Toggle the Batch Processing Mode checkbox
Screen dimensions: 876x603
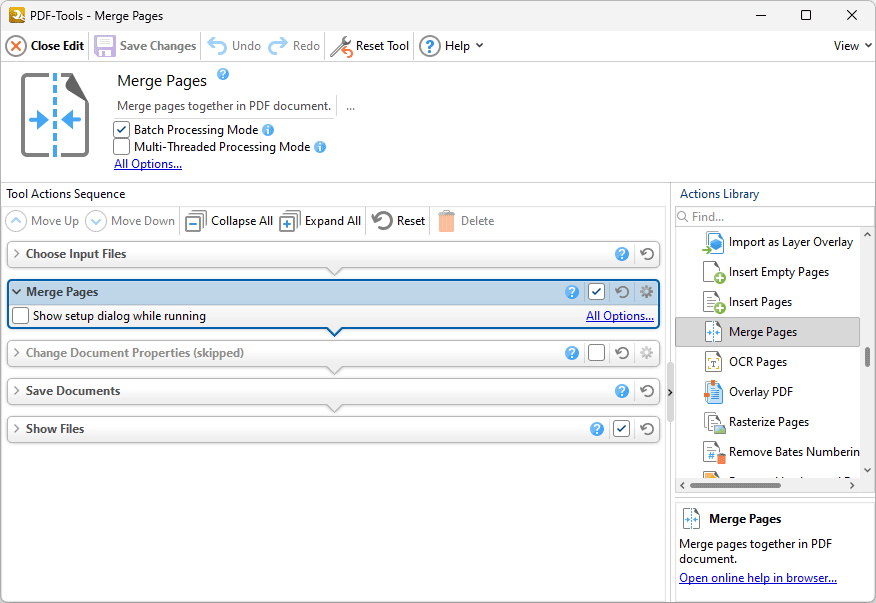pos(121,130)
